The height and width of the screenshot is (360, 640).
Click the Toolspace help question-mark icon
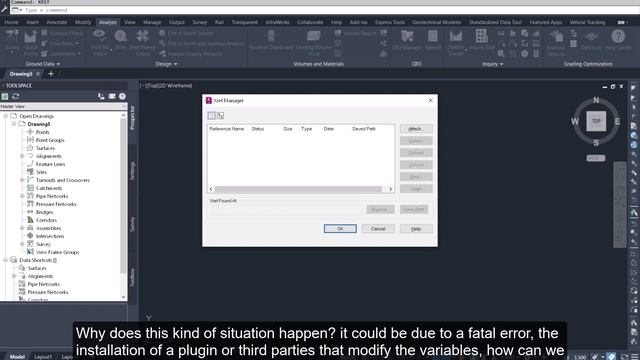pos(122,96)
